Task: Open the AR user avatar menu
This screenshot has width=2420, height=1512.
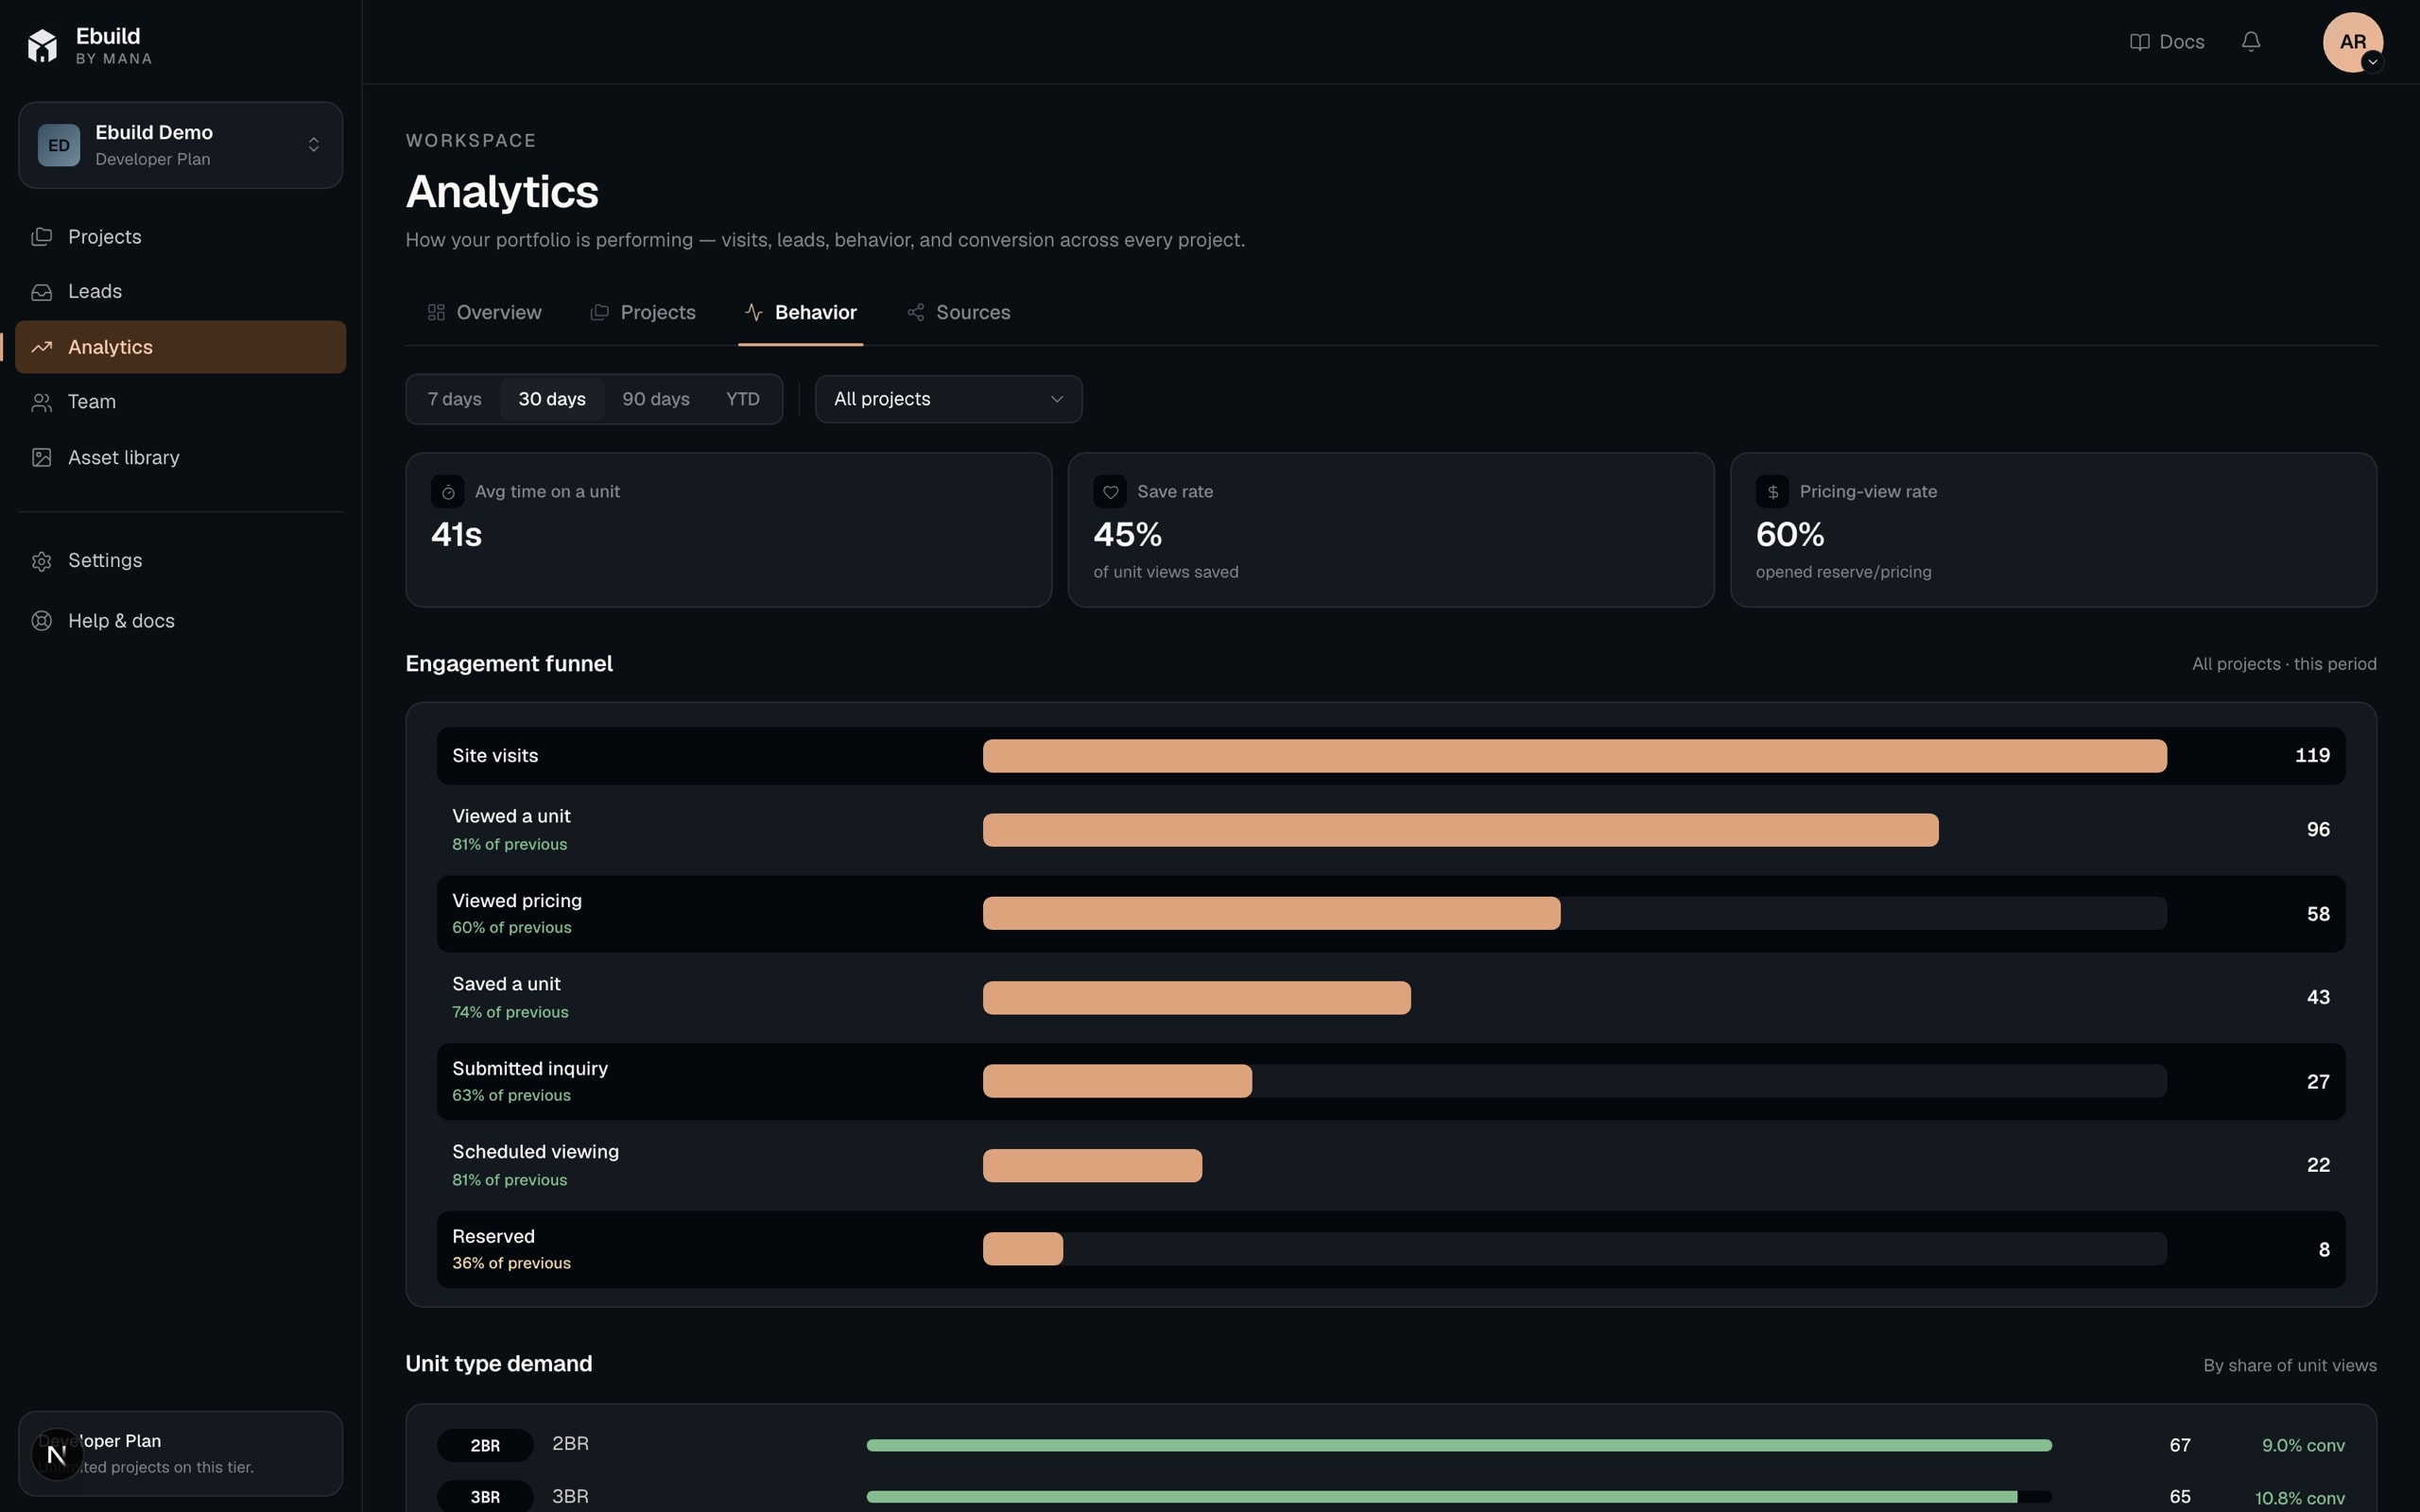Action: click(x=2352, y=42)
